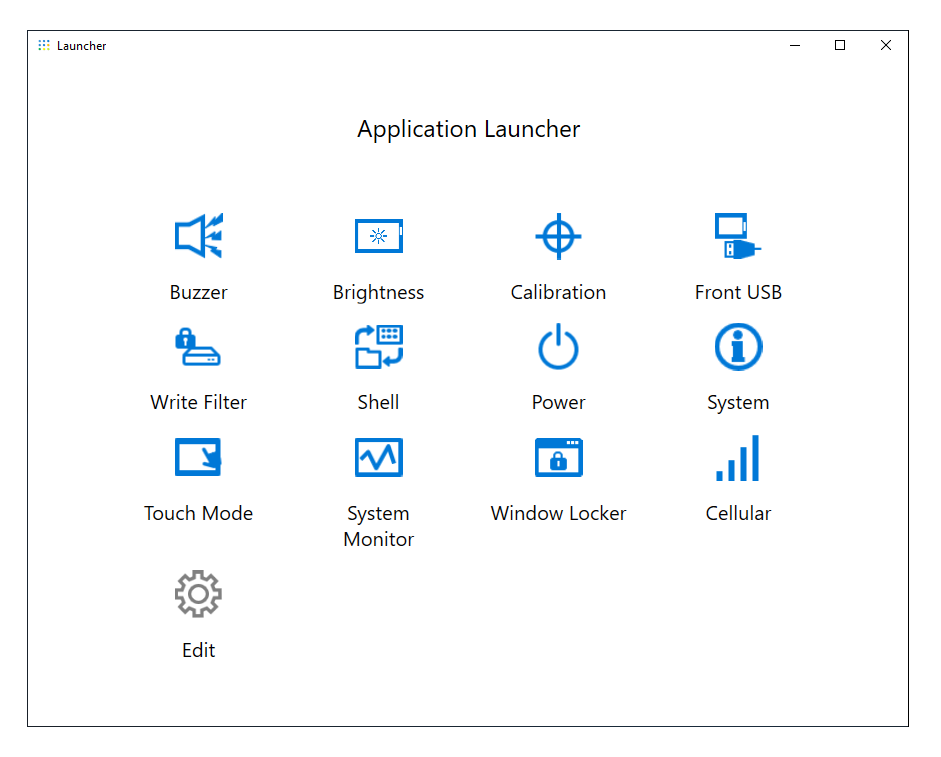Image resolution: width=941 pixels, height=757 pixels.
Task: Open the Calibration crosshair icon
Action: pyautogui.click(x=558, y=236)
